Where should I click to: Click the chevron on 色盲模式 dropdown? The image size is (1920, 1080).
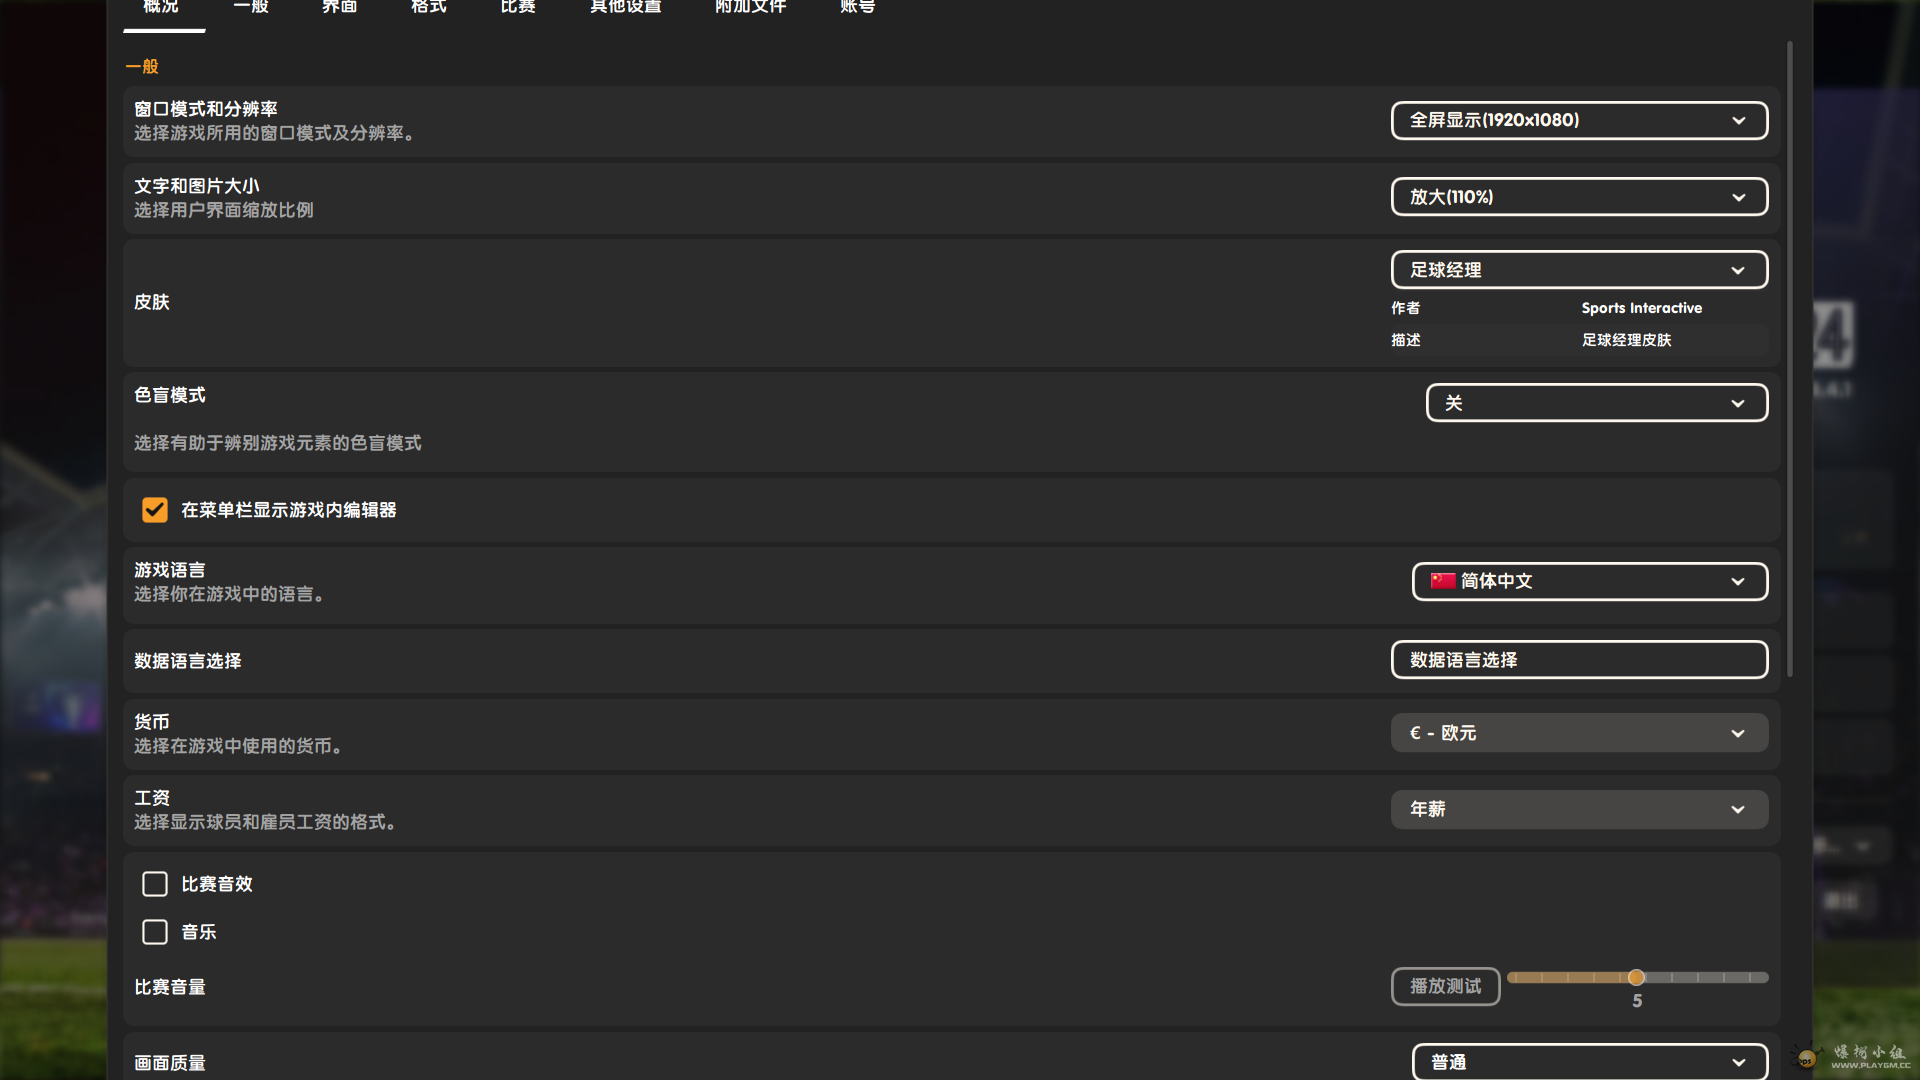1738,404
